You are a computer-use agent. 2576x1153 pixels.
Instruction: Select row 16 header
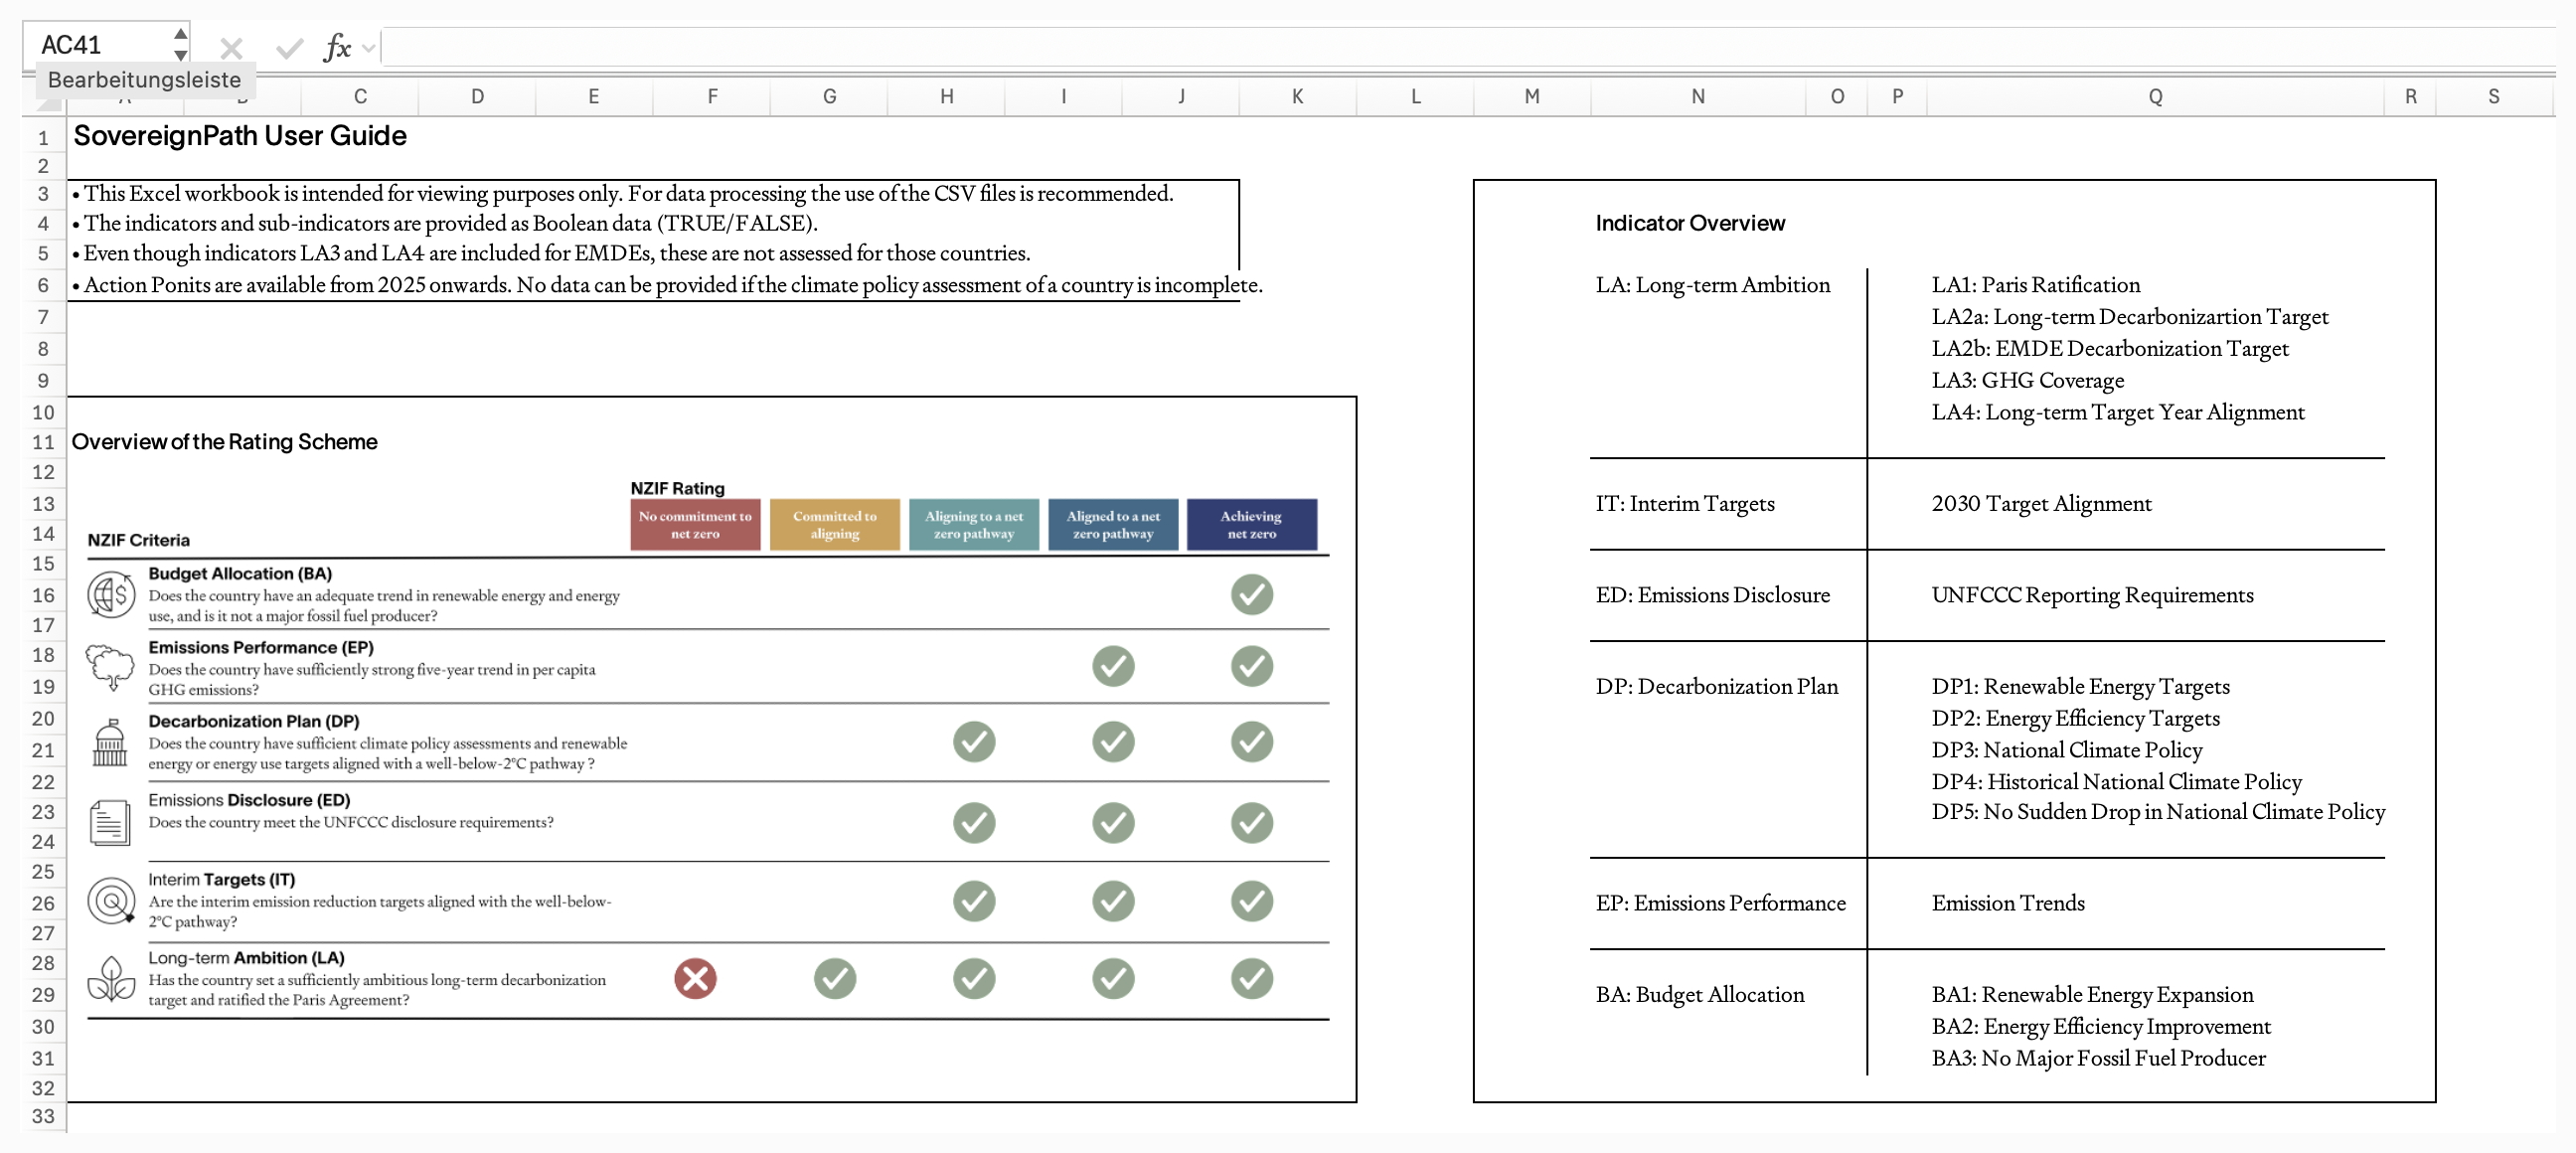click(43, 596)
